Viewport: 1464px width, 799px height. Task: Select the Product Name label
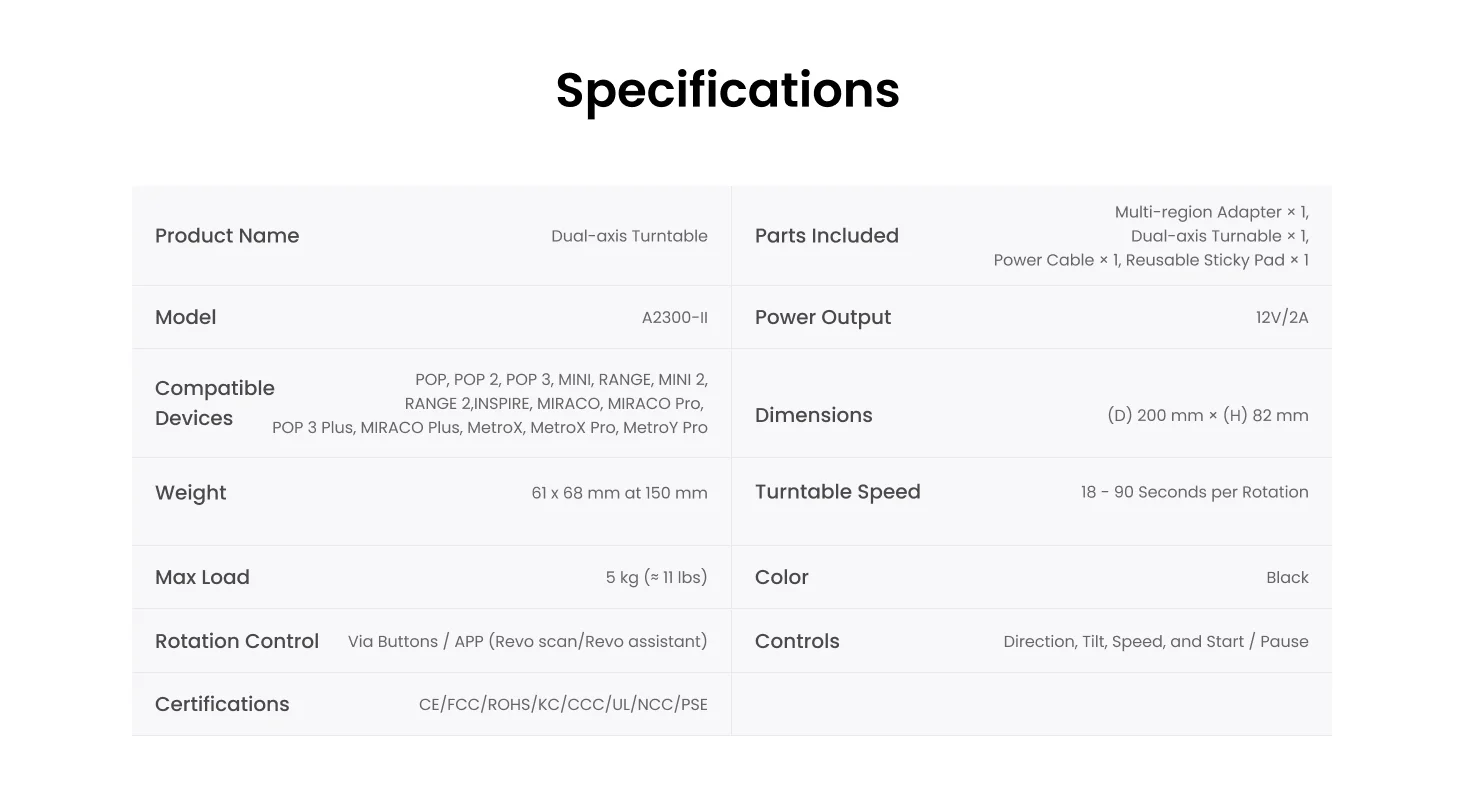coord(227,236)
